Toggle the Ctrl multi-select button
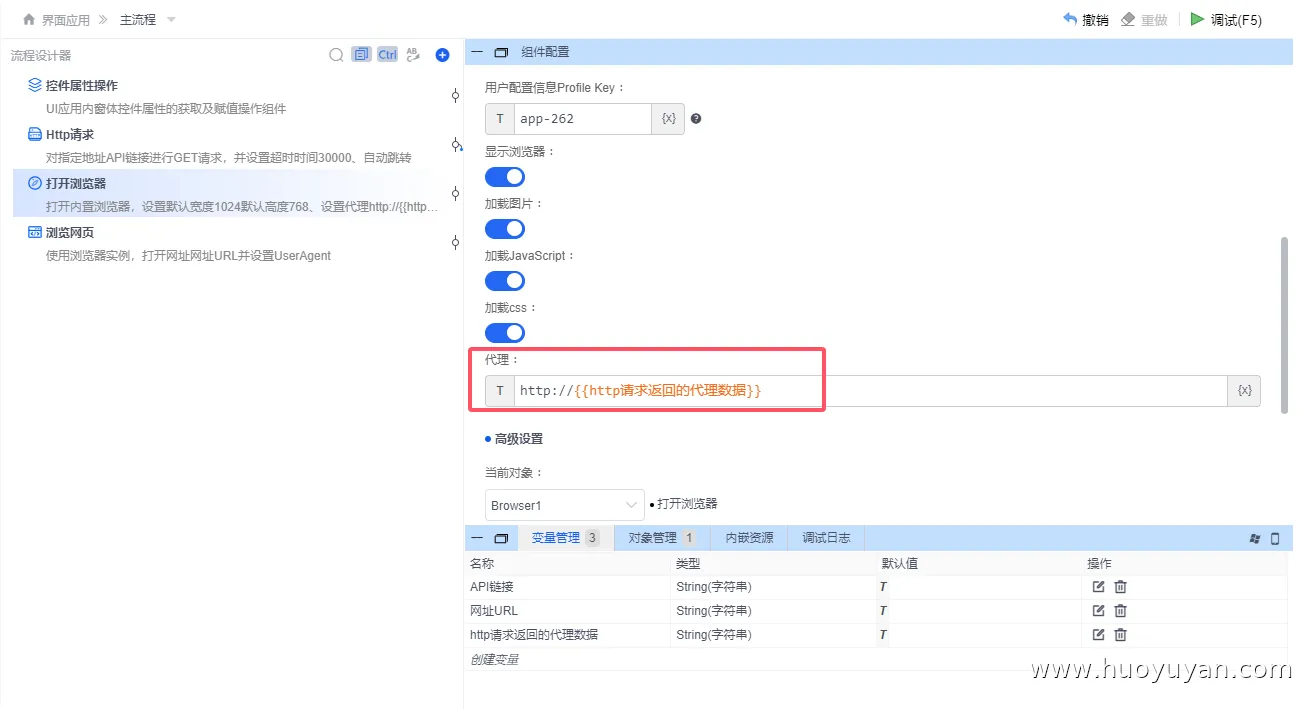This screenshot has height=709, width=1303. [x=388, y=55]
